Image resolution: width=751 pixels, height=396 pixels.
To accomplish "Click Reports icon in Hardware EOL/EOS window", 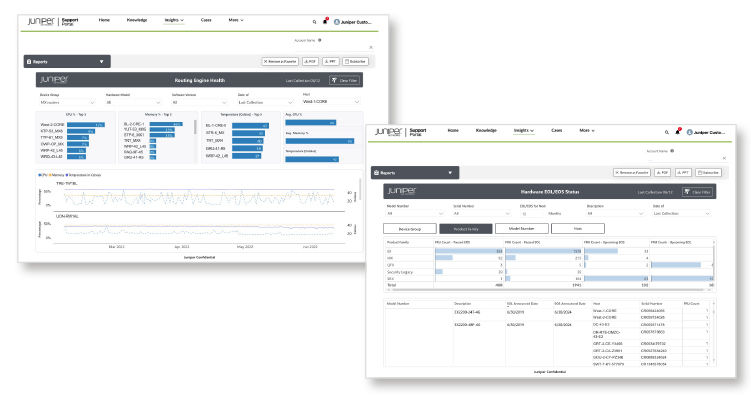I will [x=376, y=173].
